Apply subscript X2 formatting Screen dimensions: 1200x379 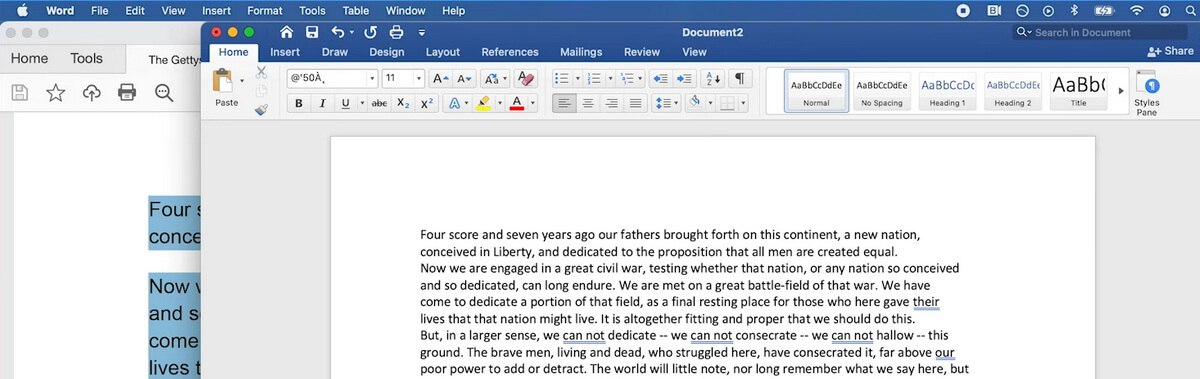(x=403, y=103)
